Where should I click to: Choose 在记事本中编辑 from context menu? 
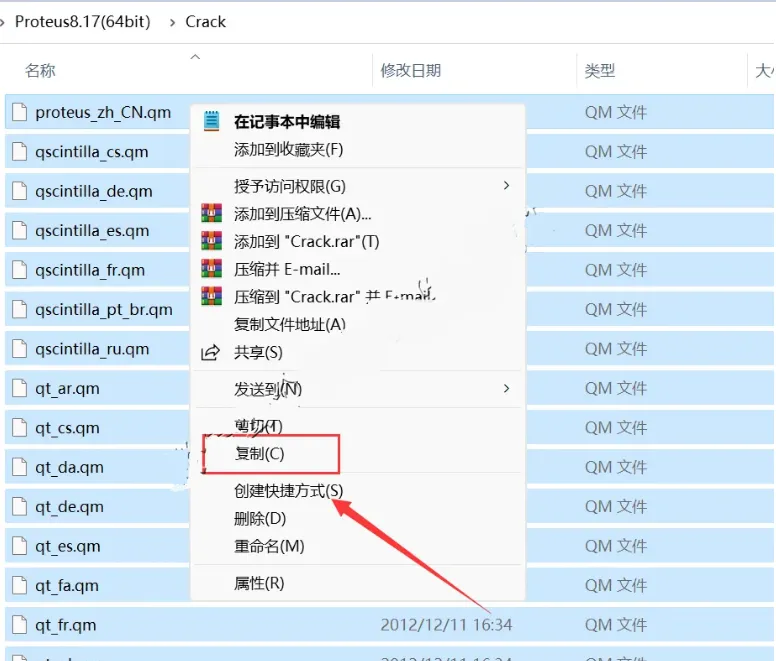click(x=287, y=122)
